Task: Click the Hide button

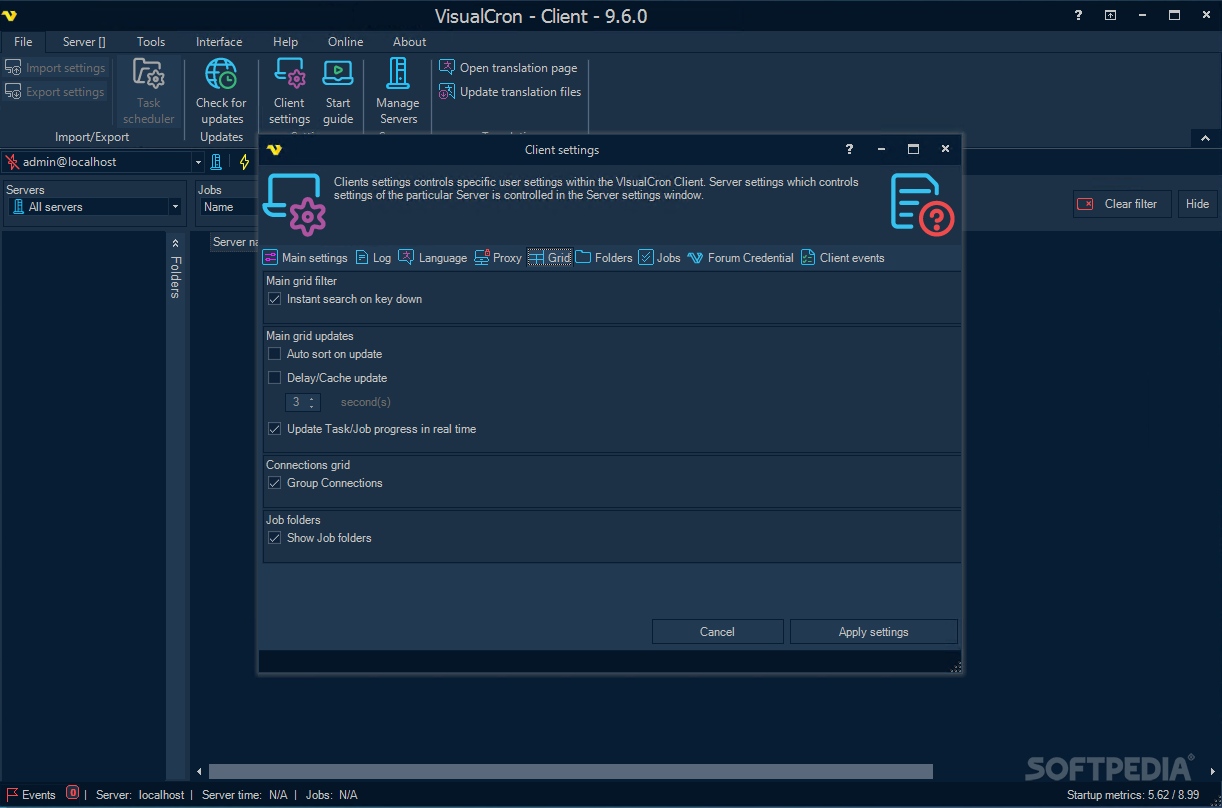Action: point(1197,204)
